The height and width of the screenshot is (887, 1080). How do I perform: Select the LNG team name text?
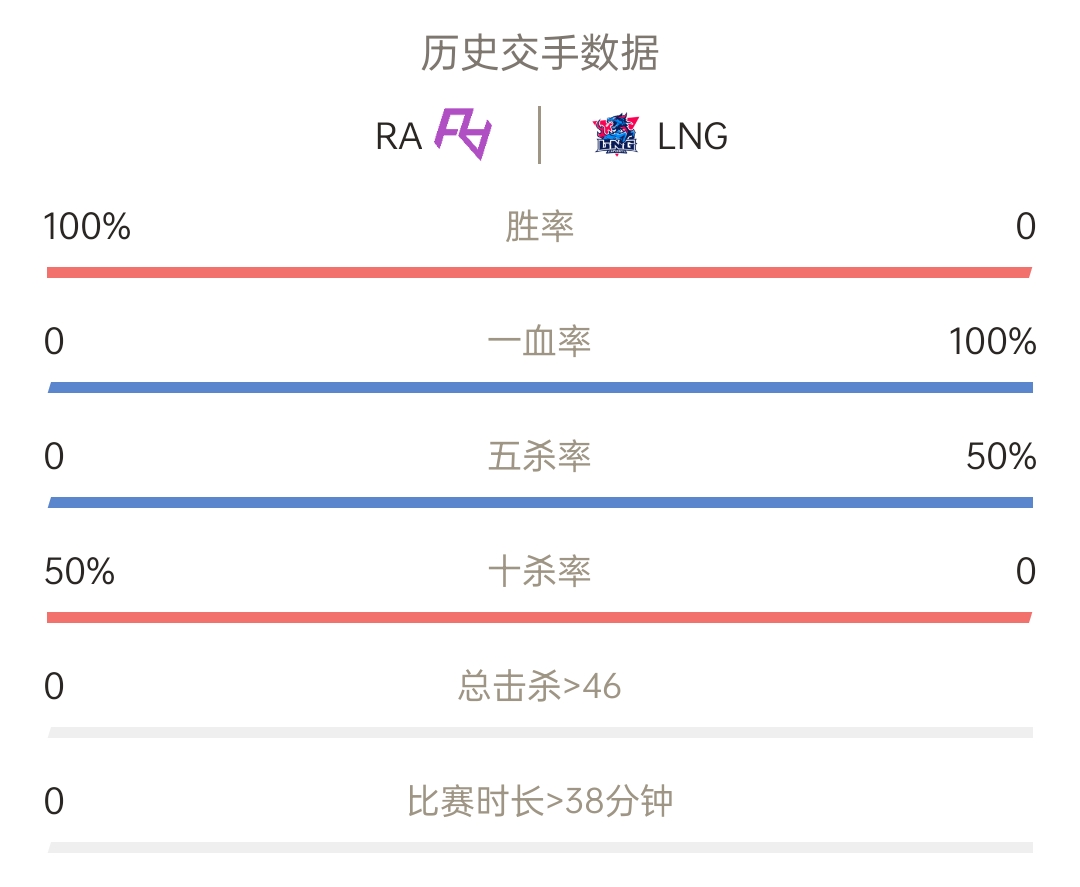692,136
